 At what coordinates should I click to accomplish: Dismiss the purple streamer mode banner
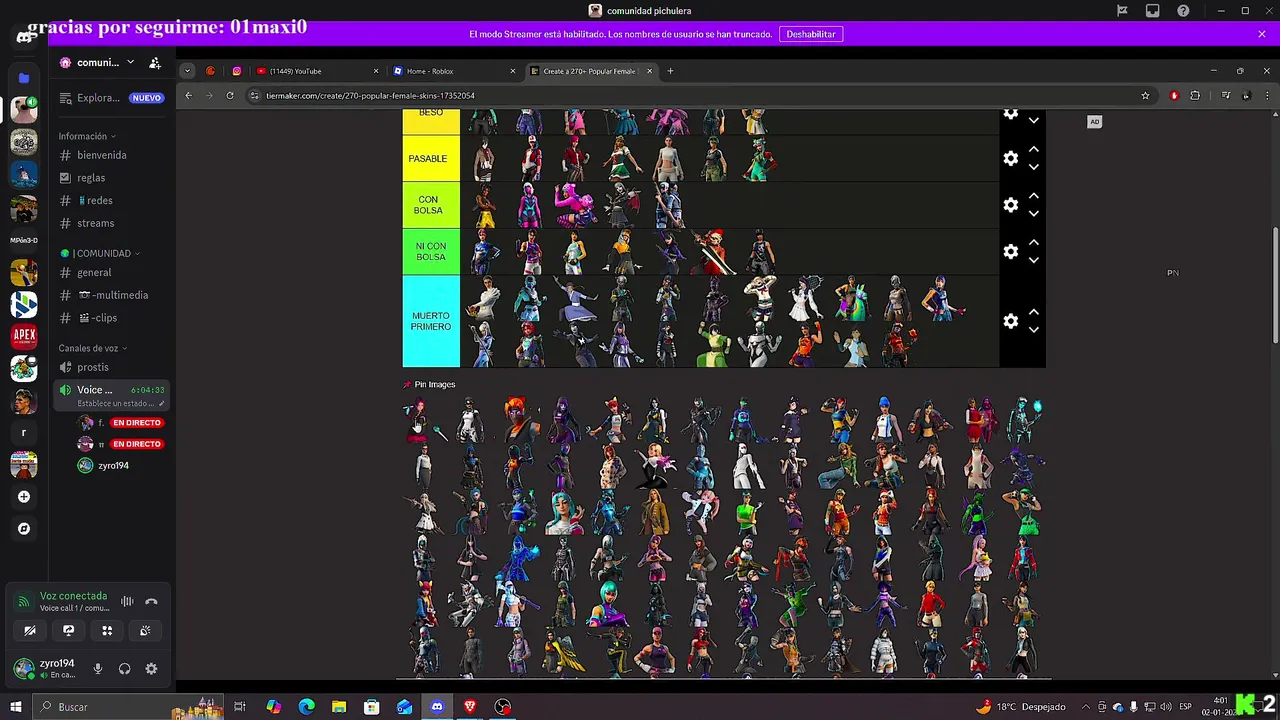click(x=1262, y=34)
